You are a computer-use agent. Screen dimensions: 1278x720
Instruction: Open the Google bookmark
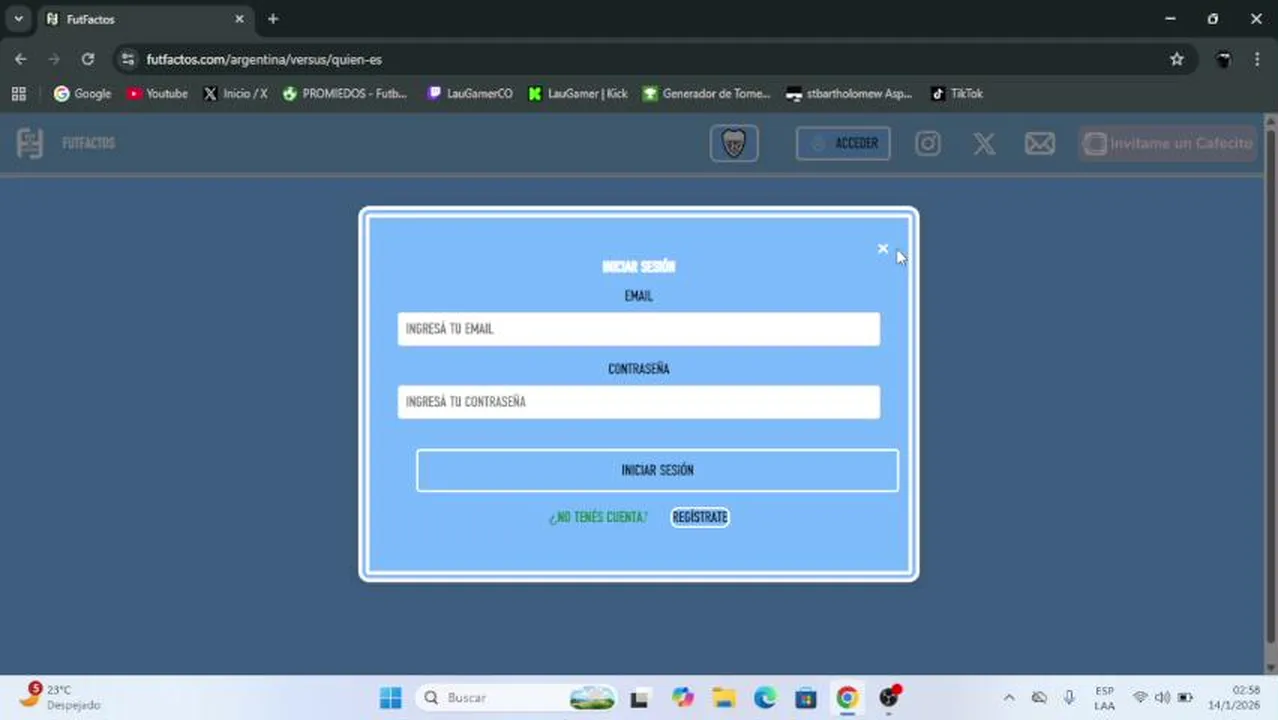tap(82, 93)
